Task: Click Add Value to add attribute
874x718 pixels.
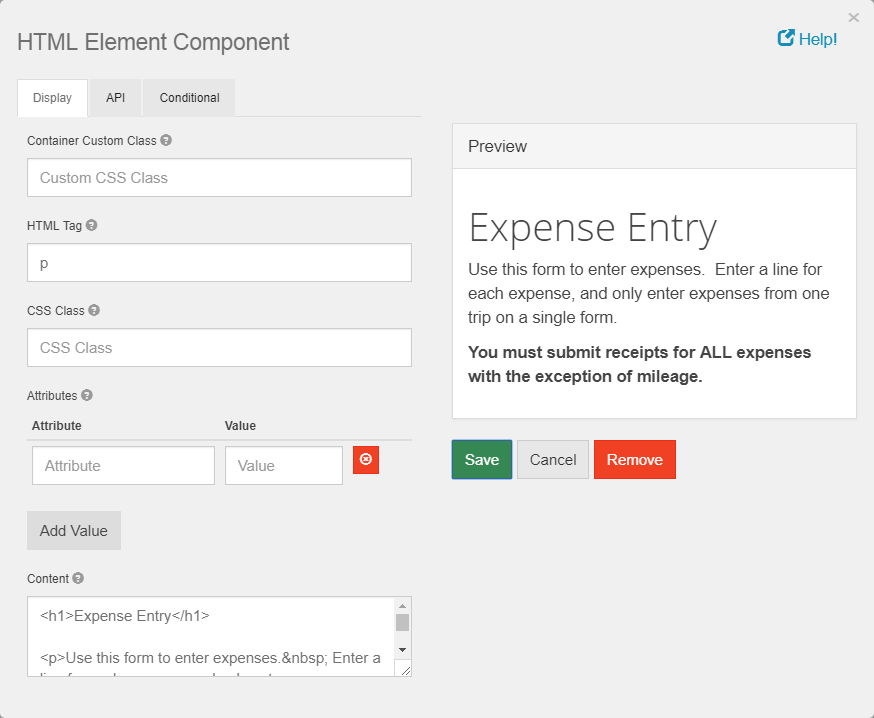Action: [x=73, y=530]
